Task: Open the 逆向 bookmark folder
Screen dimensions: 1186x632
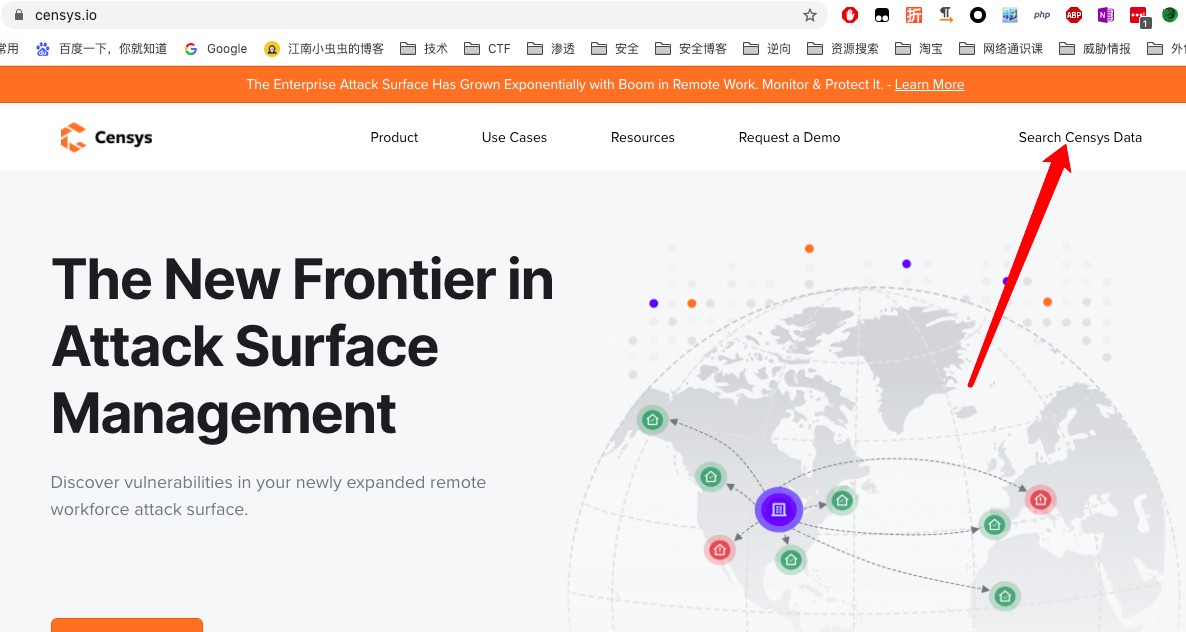Action: tap(767, 49)
